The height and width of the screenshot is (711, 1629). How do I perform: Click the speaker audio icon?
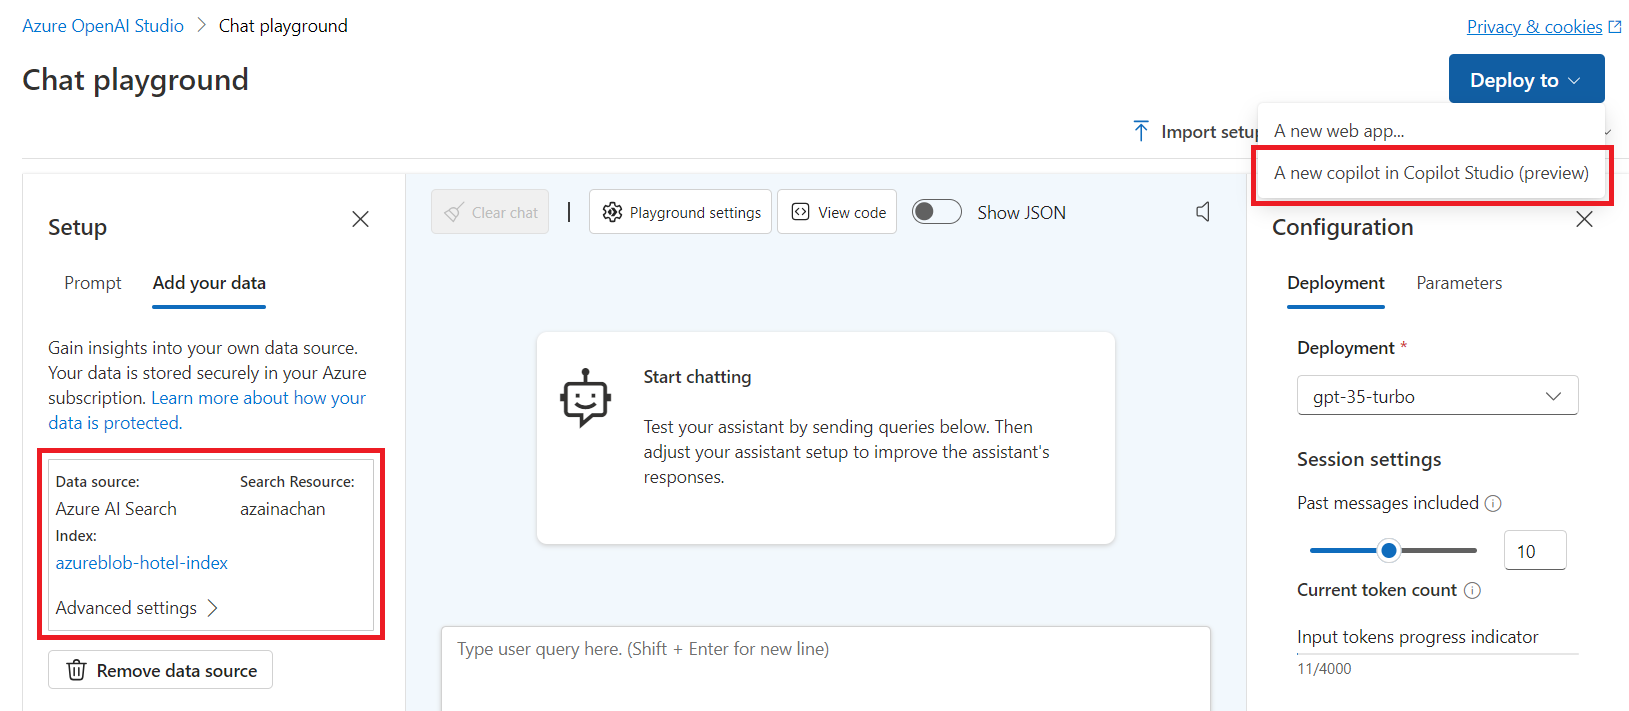(1203, 212)
